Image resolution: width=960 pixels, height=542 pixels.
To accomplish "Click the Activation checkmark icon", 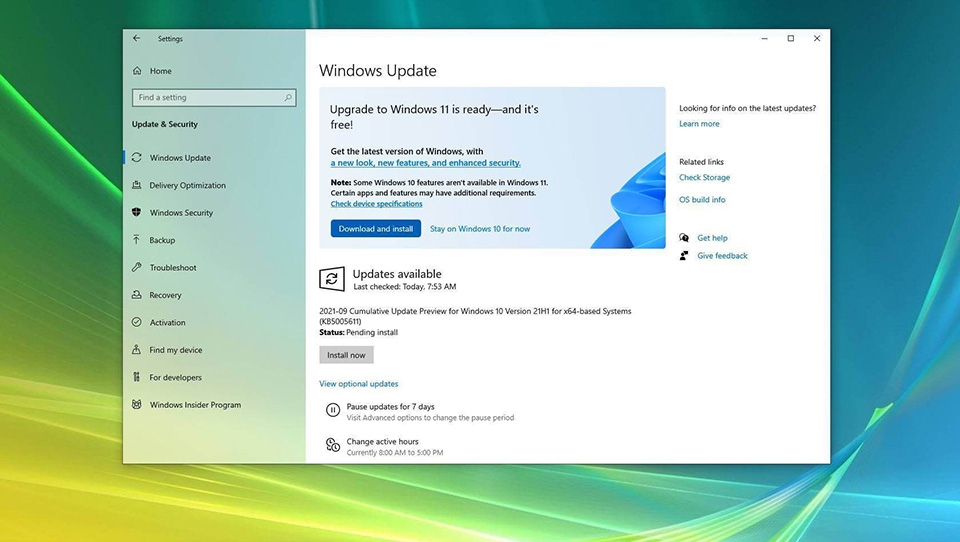I will (x=137, y=322).
